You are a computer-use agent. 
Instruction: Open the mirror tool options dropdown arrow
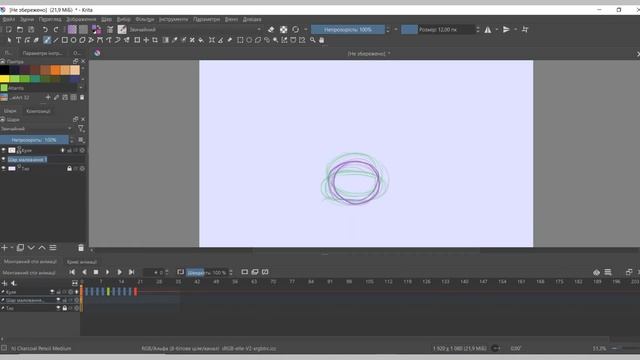(x=497, y=29)
